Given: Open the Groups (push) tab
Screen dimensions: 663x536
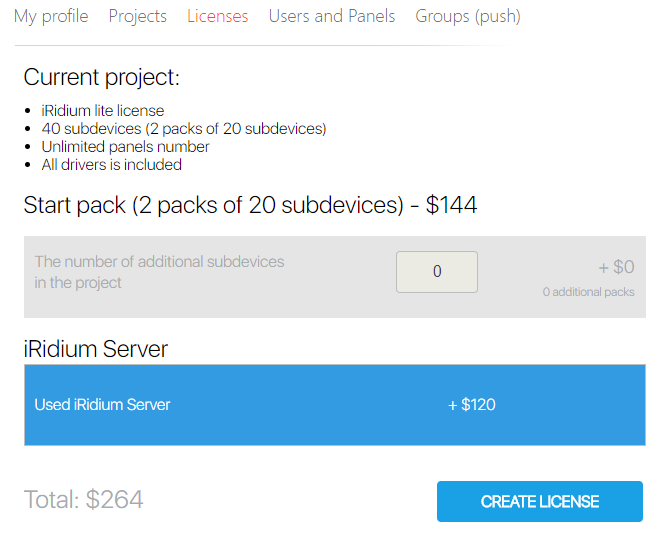Looking at the screenshot, I should pyautogui.click(x=467, y=16).
